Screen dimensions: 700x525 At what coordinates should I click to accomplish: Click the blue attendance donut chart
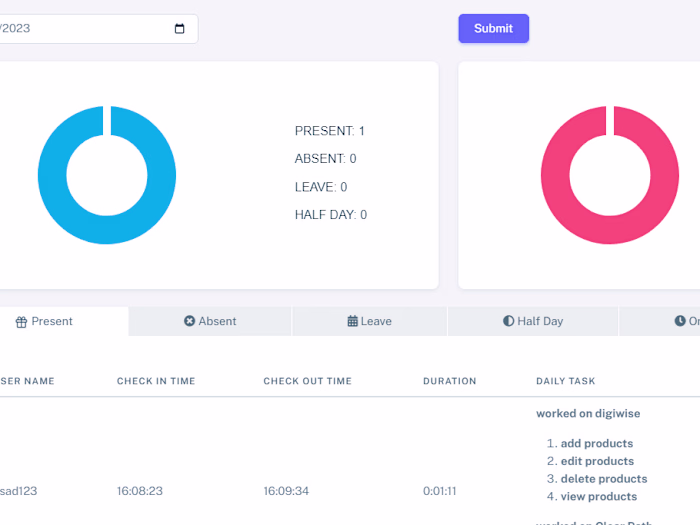coord(107,175)
